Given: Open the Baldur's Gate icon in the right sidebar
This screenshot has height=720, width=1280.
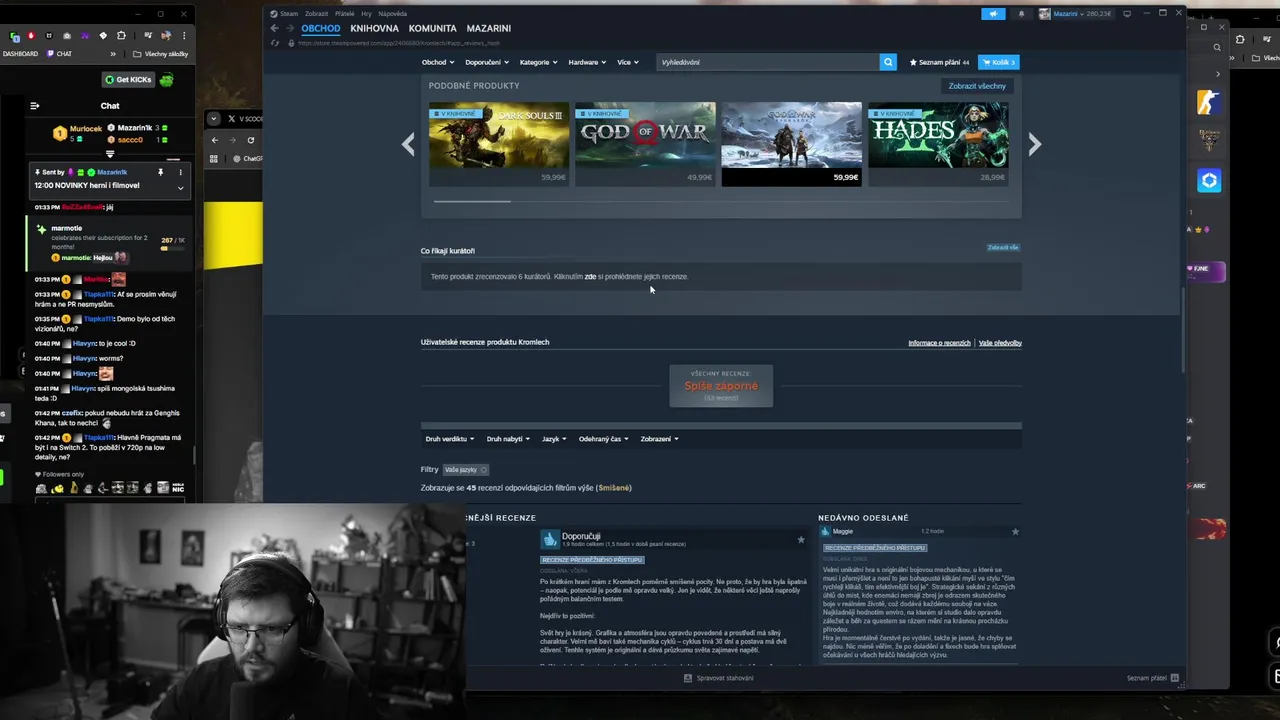Looking at the screenshot, I should click(x=1209, y=141).
